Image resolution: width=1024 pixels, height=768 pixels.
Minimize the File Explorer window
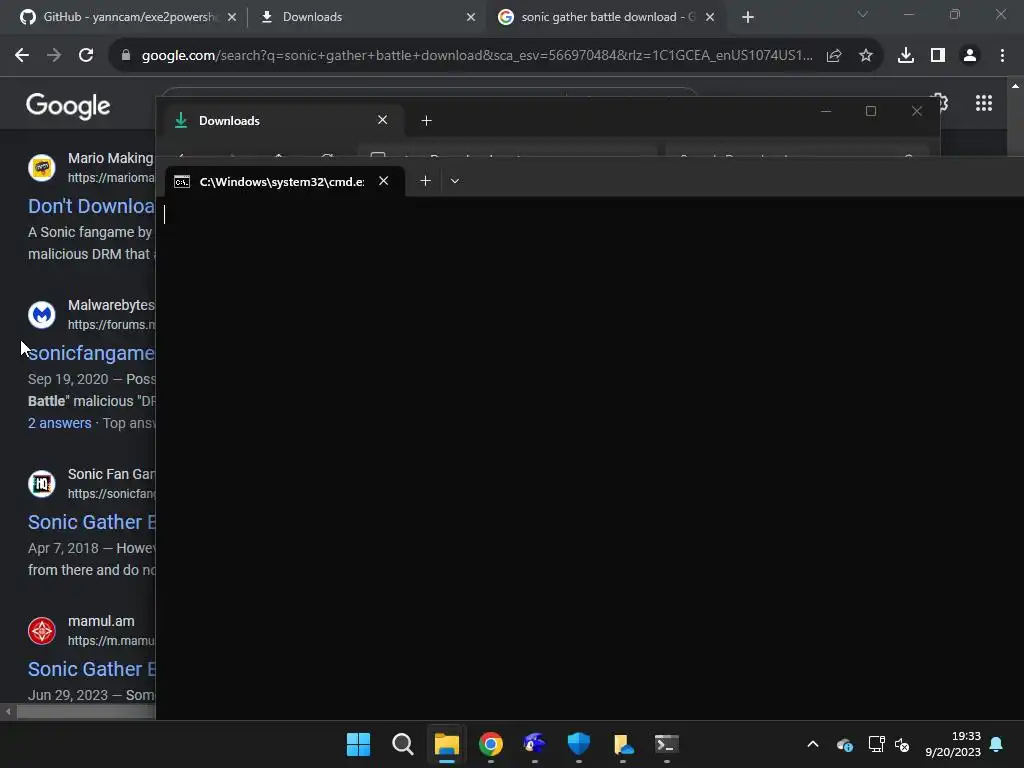825,111
